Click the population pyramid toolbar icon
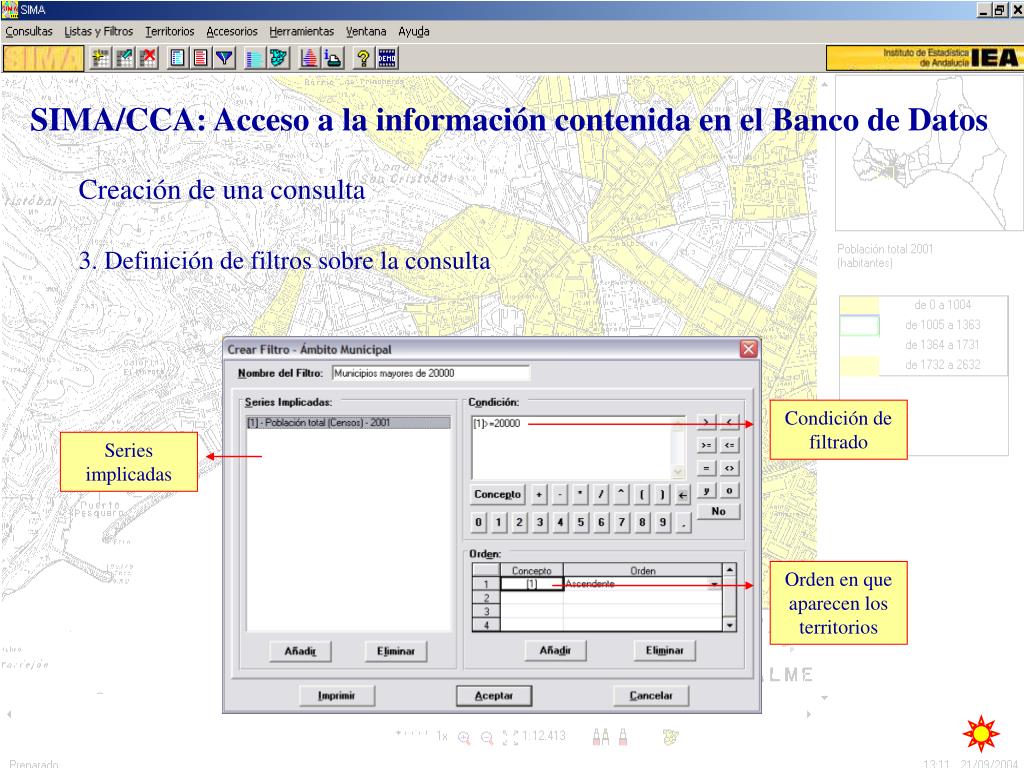 309,59
